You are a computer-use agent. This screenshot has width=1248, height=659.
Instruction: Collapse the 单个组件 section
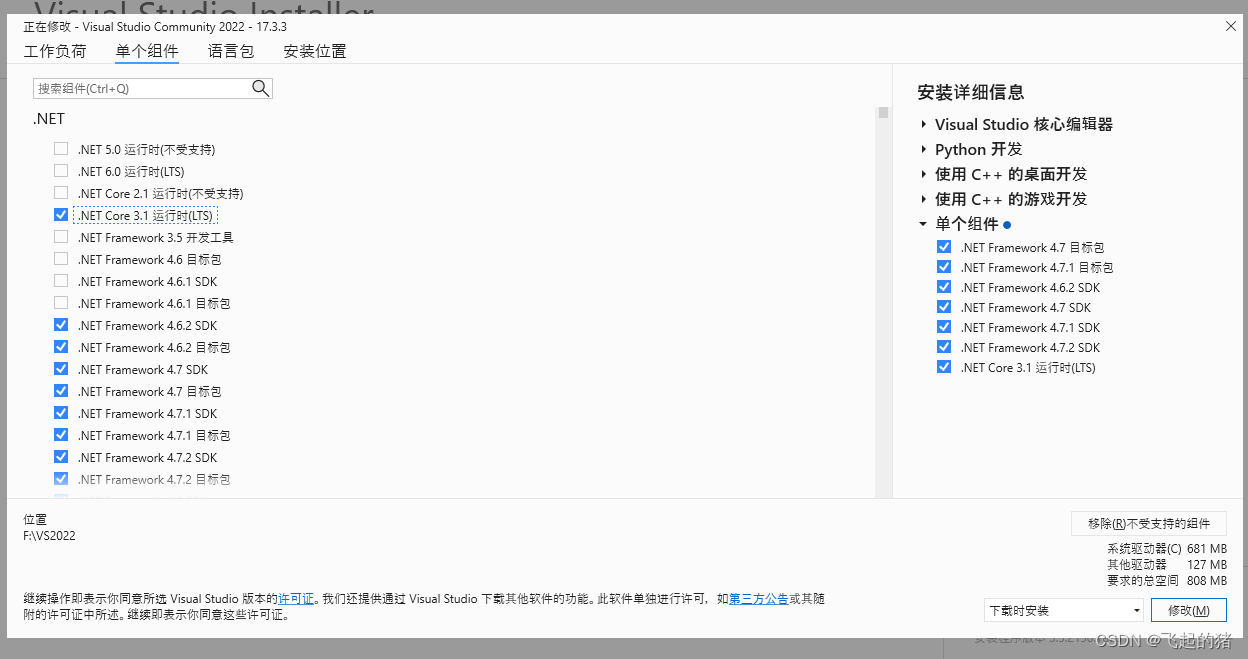point(923,224)
